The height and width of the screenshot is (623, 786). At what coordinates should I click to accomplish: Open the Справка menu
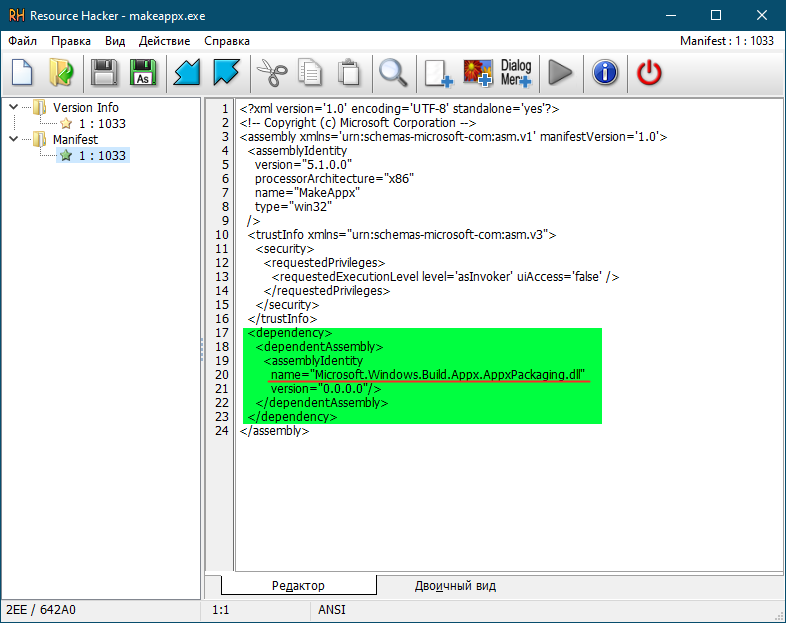pyautogui.click(x=227, y=41)
